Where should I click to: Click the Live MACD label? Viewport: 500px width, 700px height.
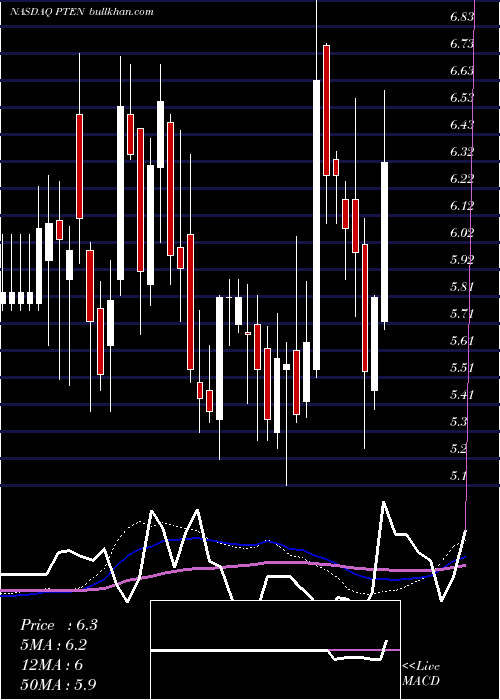[421, 674]
